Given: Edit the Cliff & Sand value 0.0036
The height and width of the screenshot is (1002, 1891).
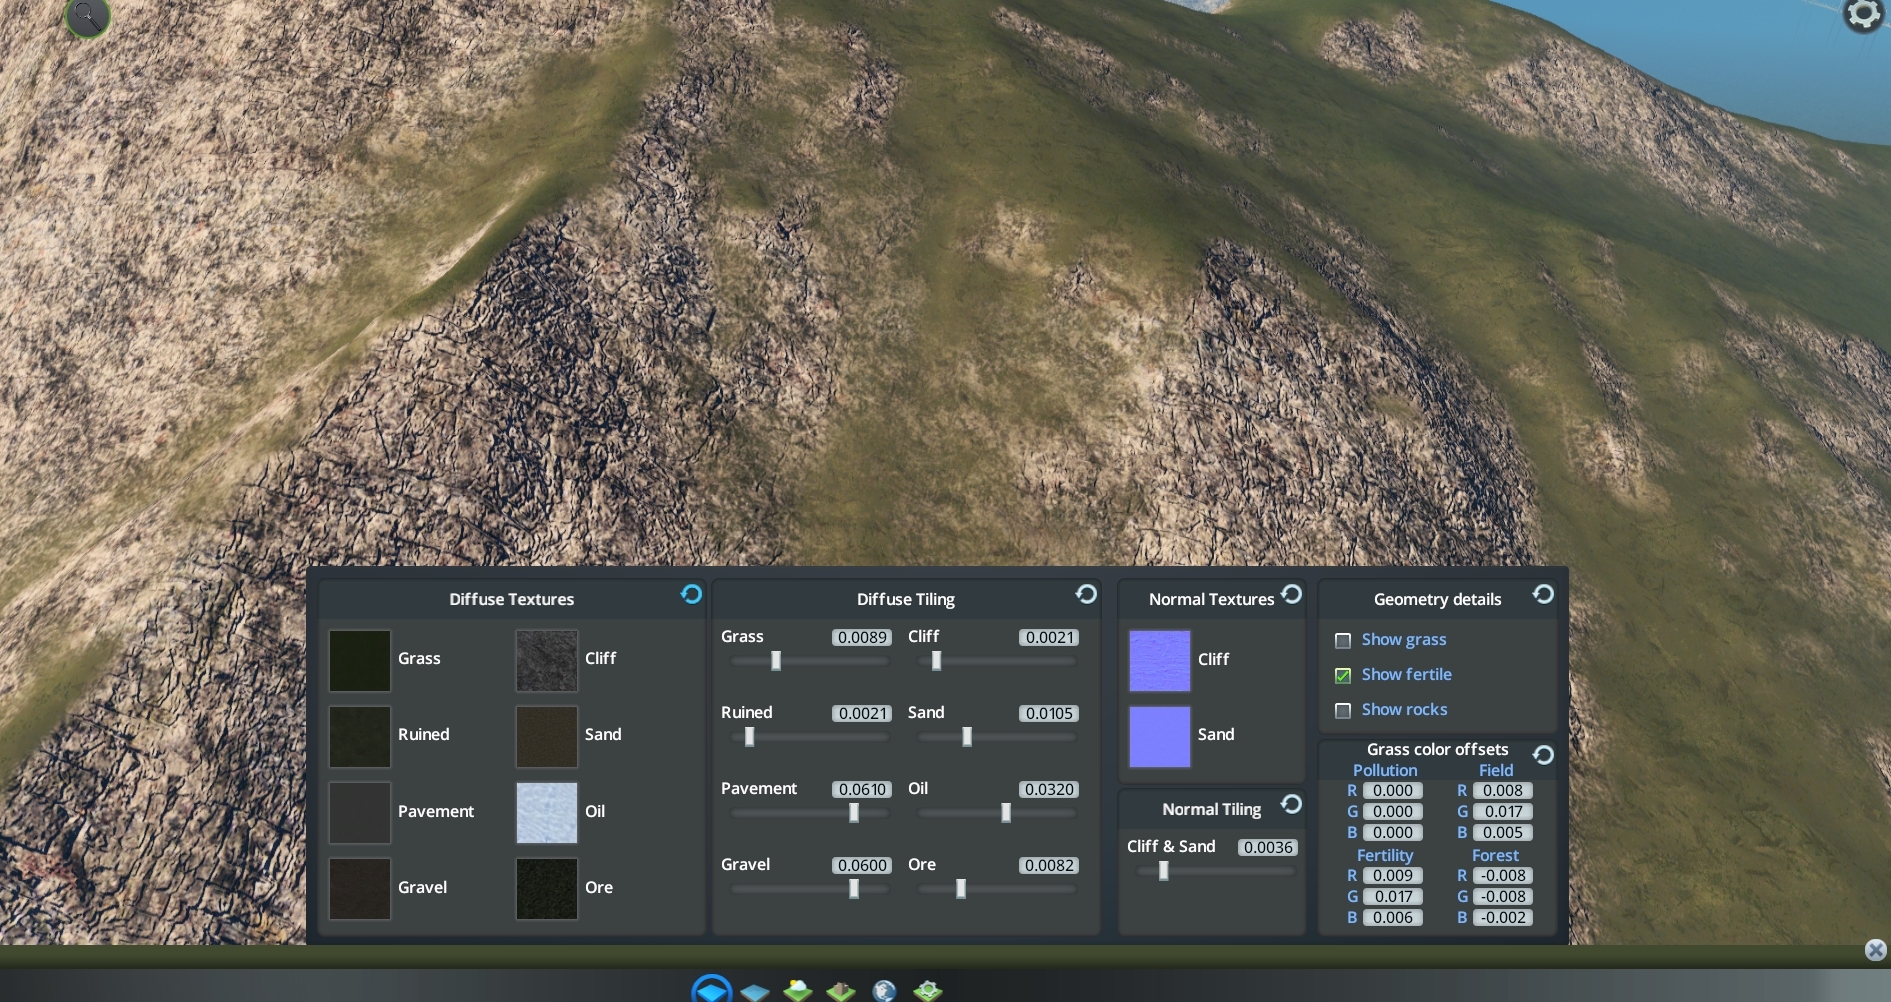Looking at the screenshot, I should [x=1267, y=847].
